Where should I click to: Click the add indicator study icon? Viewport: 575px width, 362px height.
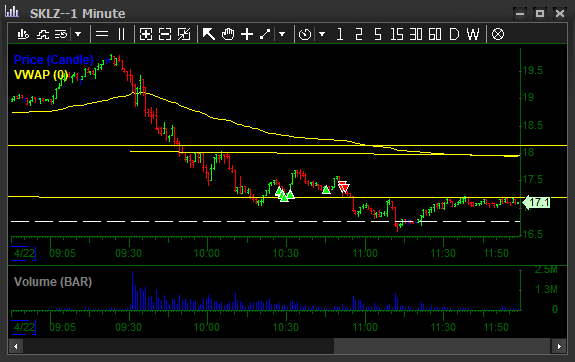coord(43,34)
